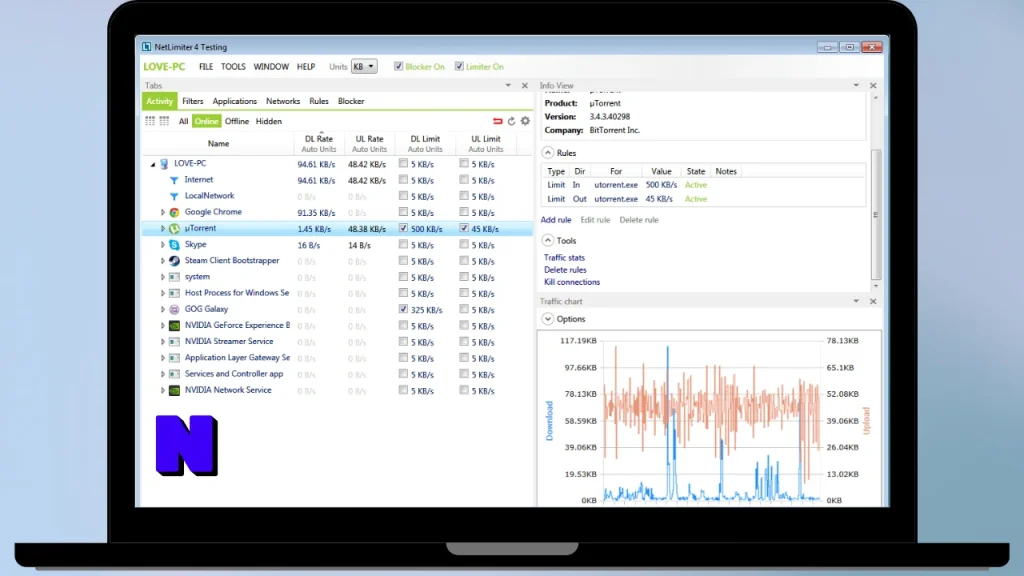Open the HELP menu
This screenshot has width=1024, height=576.
click(306, 67)
